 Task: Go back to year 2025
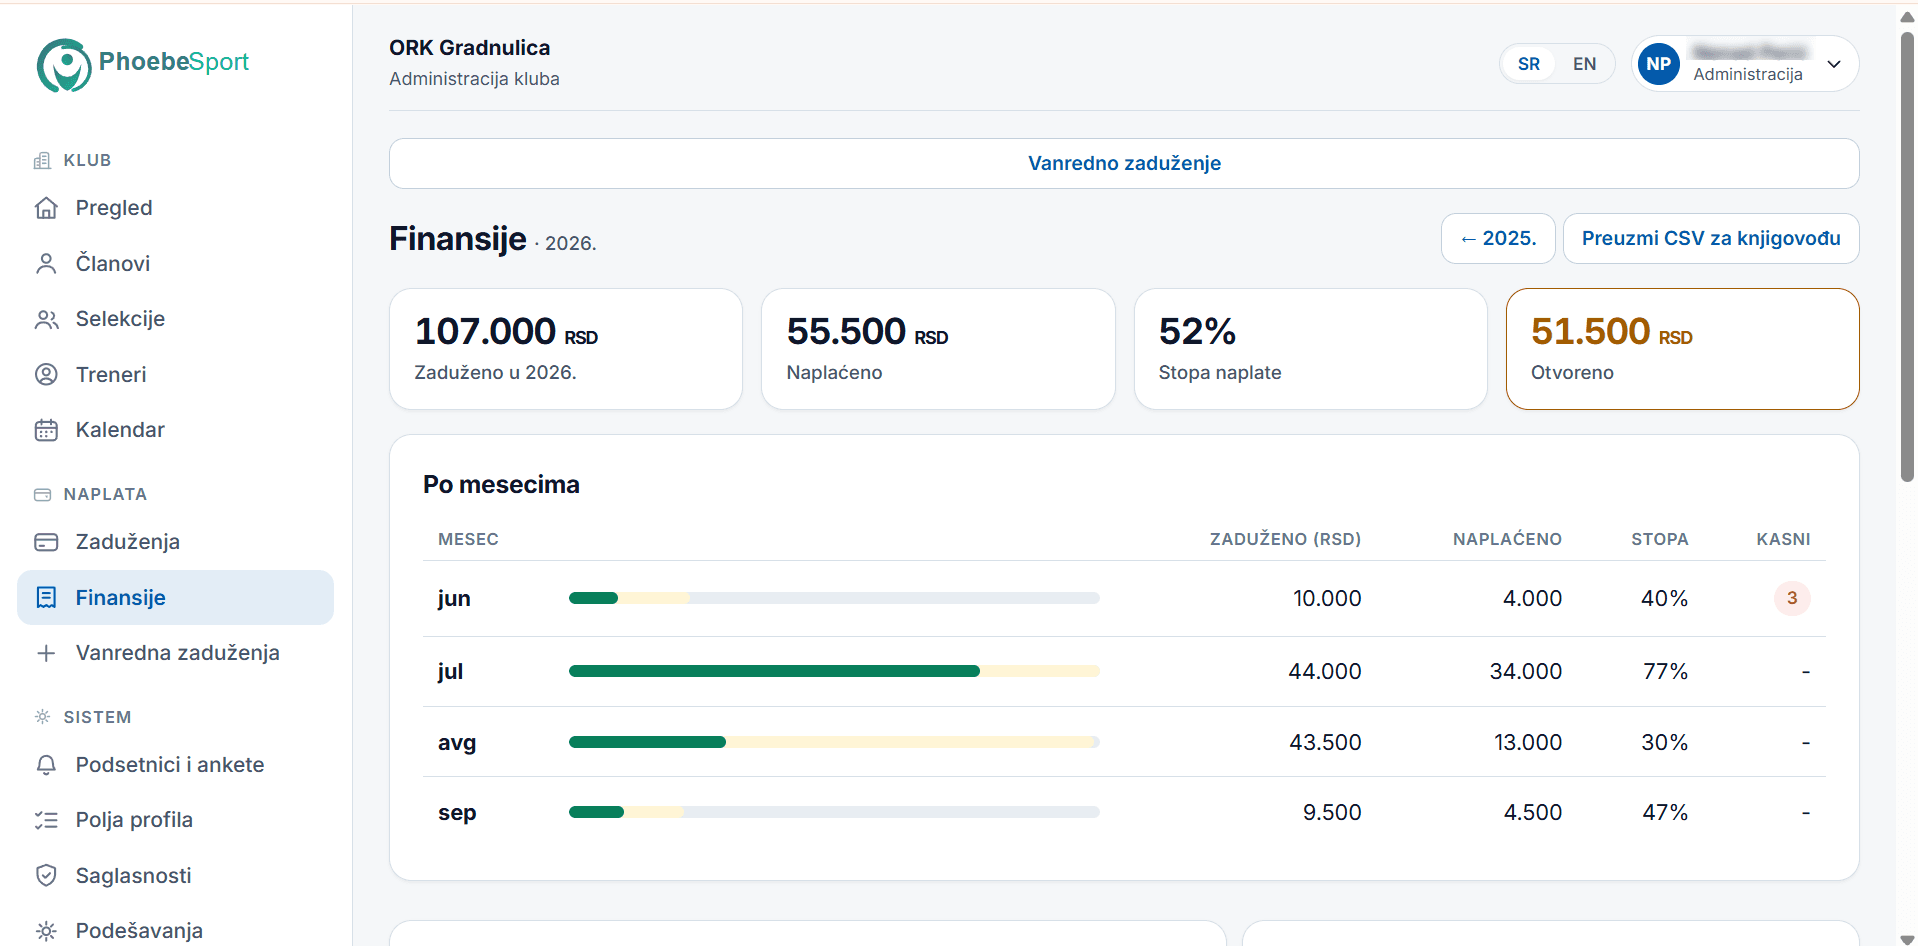[1498, 238]
